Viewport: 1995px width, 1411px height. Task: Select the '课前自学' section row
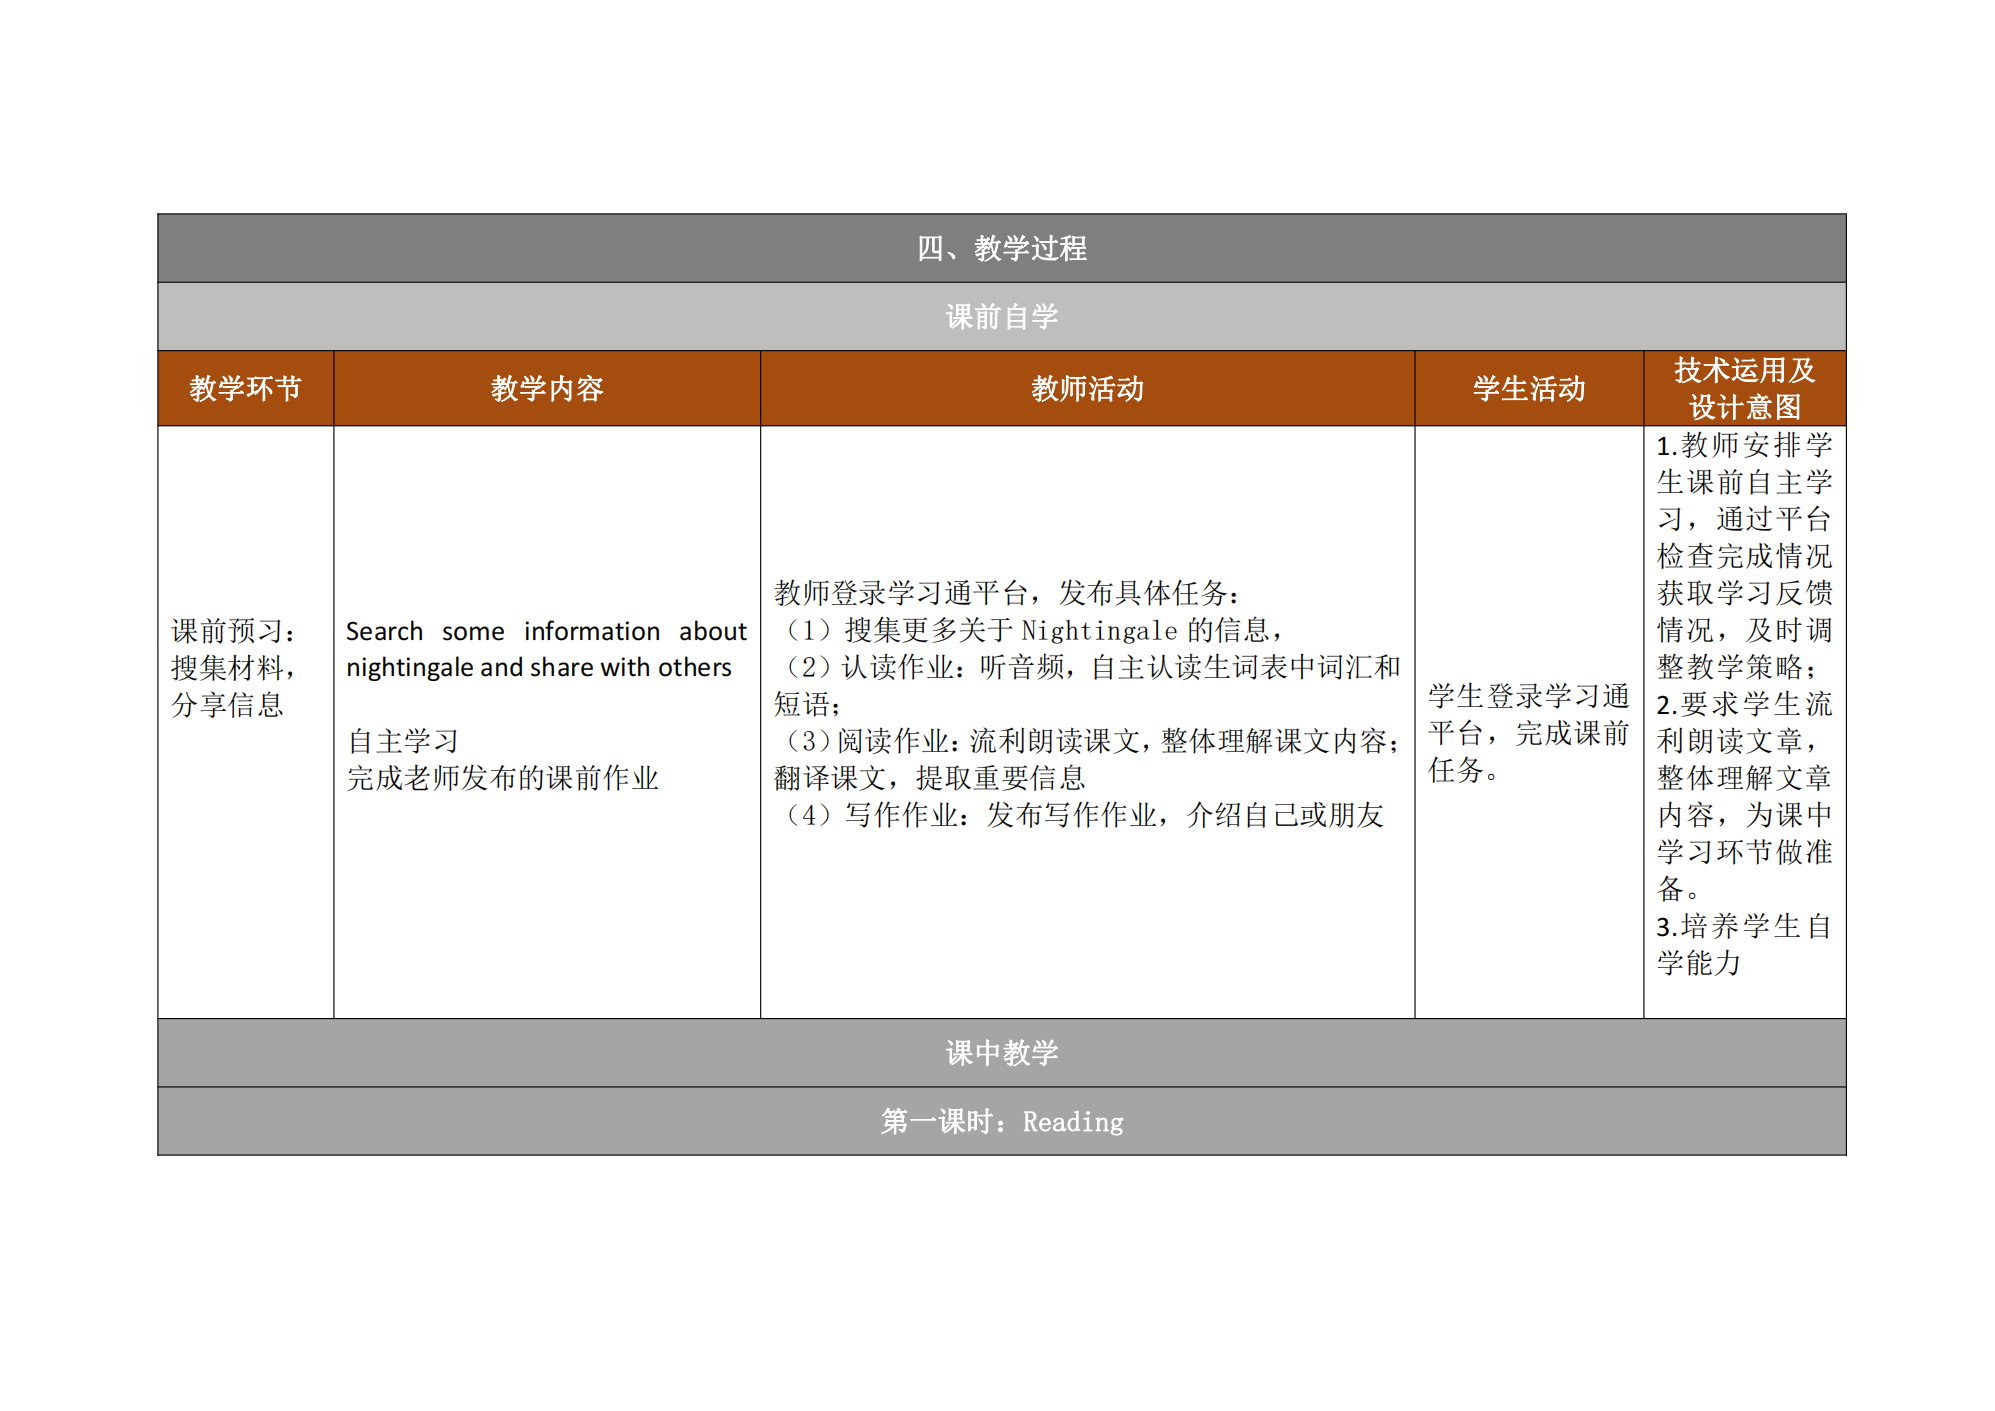[x=1001, y=317]
